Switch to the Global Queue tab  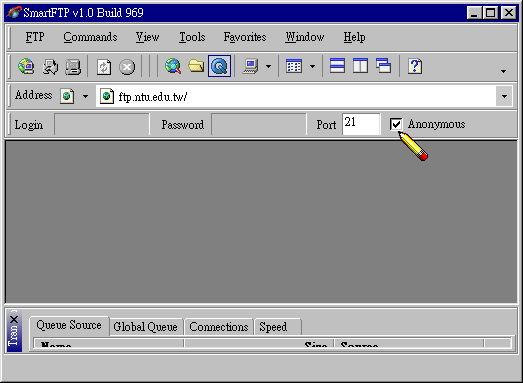pyautogui.click(x=145, y=327)
